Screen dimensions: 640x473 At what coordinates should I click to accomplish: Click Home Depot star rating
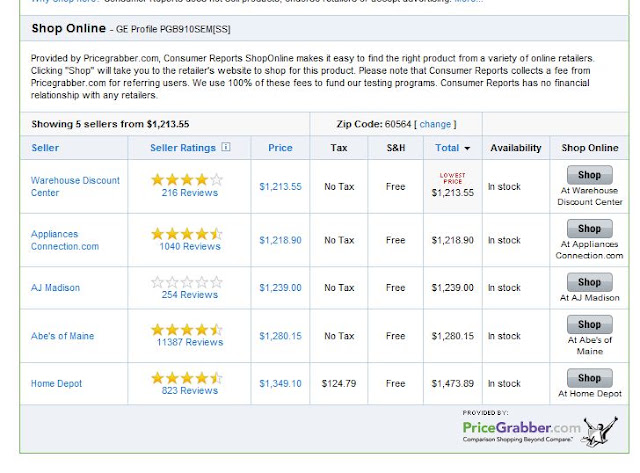[187, 378]
